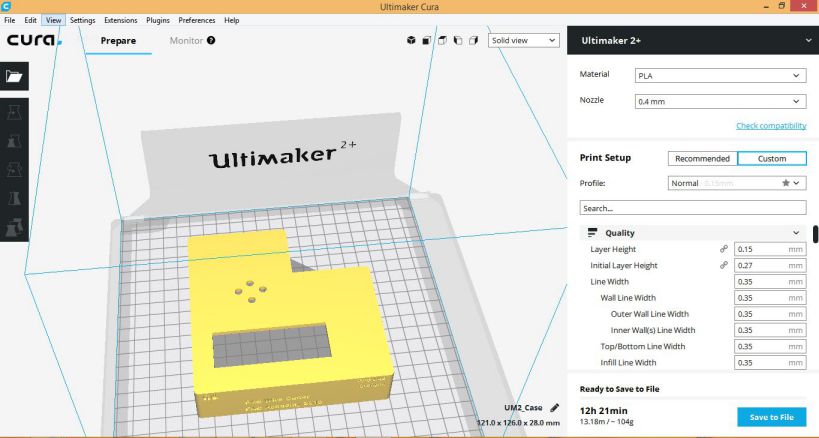Switch to the Monitor tab

pos(186,41)
